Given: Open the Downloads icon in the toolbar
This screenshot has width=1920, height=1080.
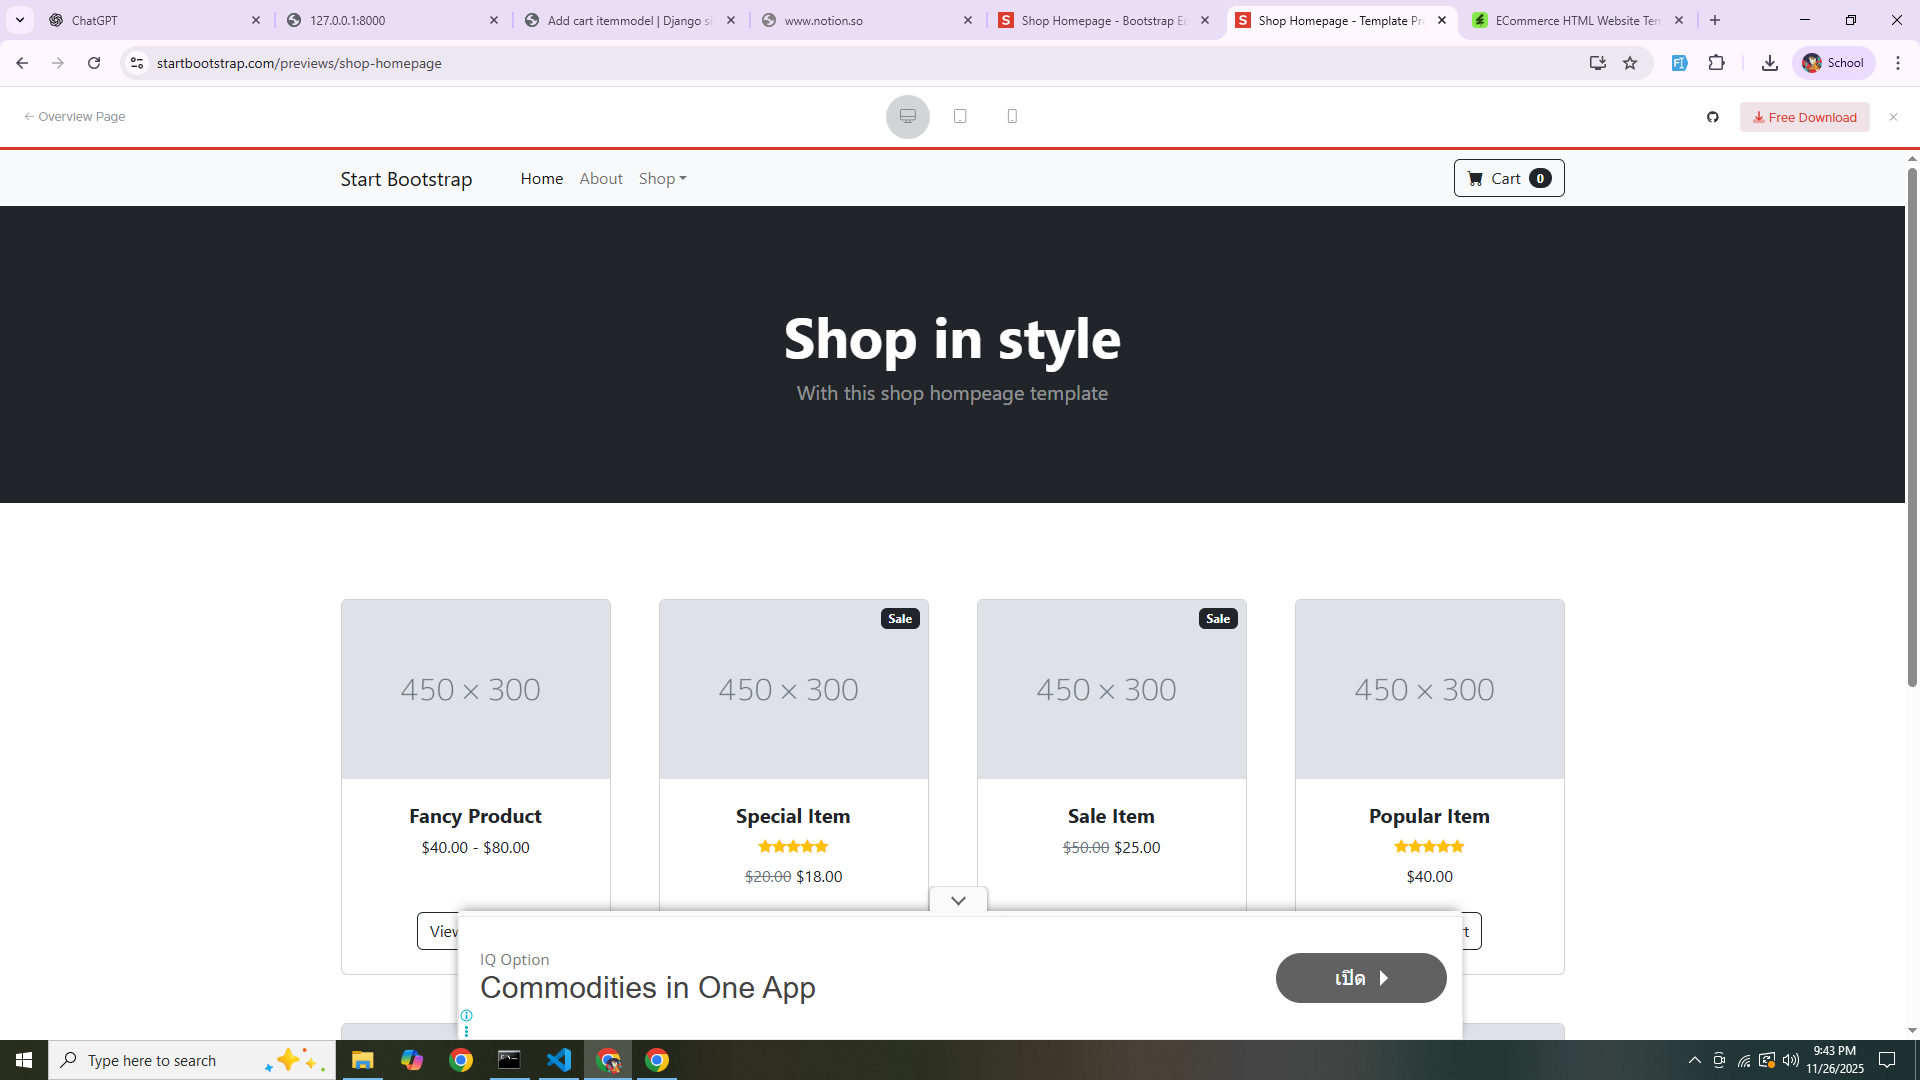Looking at the screenshot, I should click(1770, 62).
